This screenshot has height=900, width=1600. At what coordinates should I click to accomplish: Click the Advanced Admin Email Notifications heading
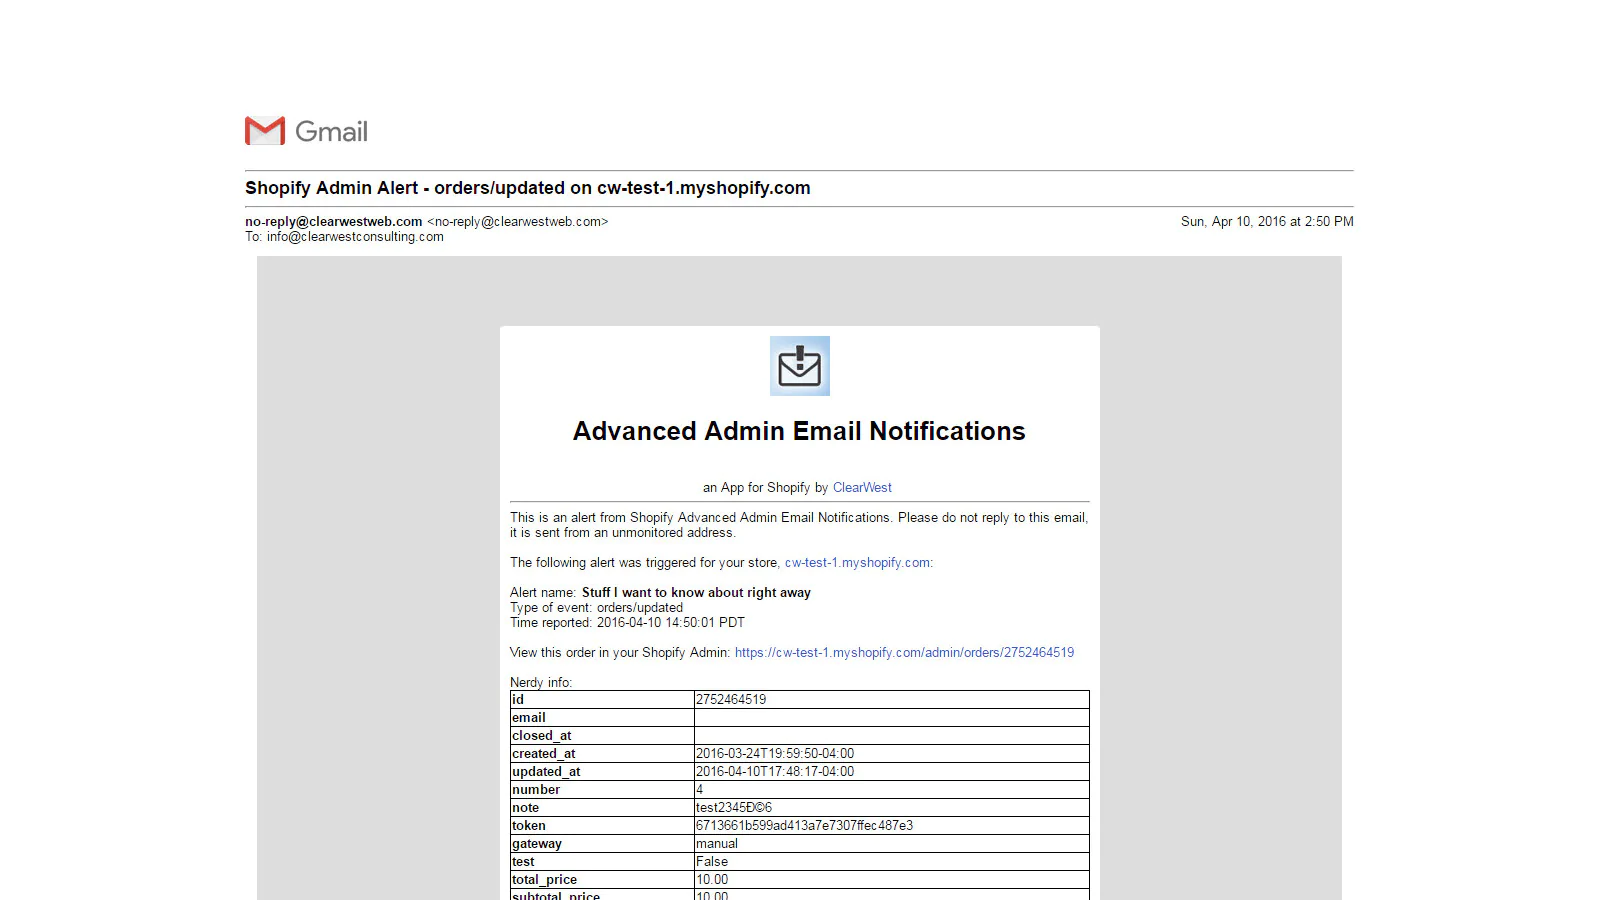click(799, 431)
